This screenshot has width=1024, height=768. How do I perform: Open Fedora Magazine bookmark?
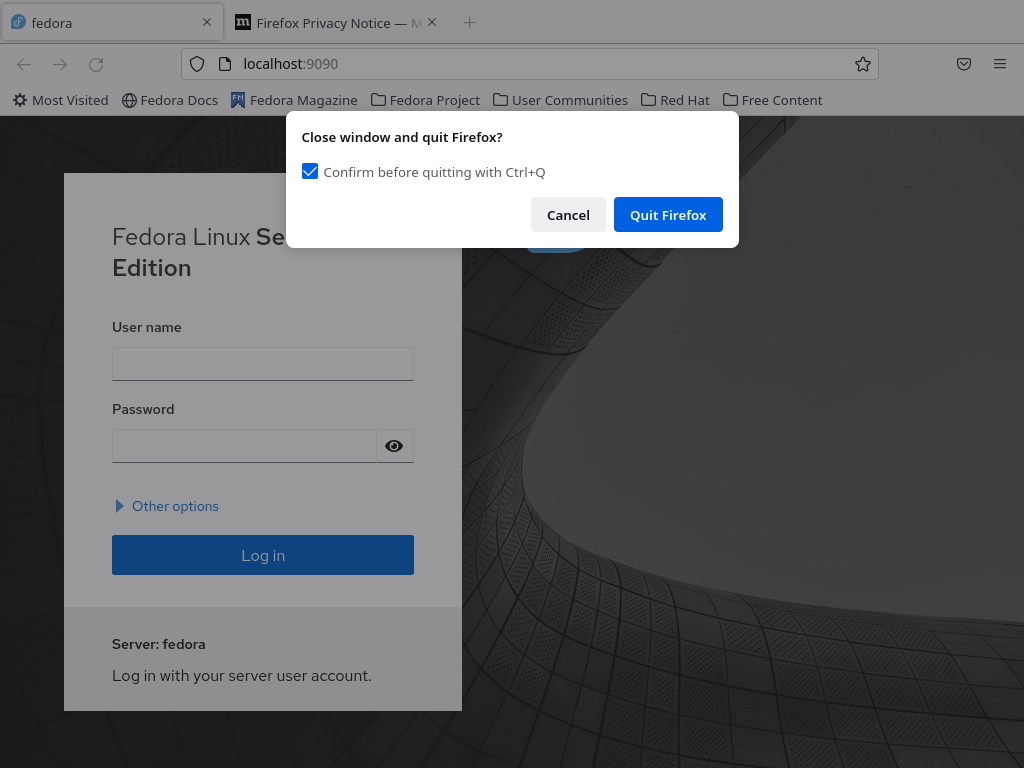point(294,100)
